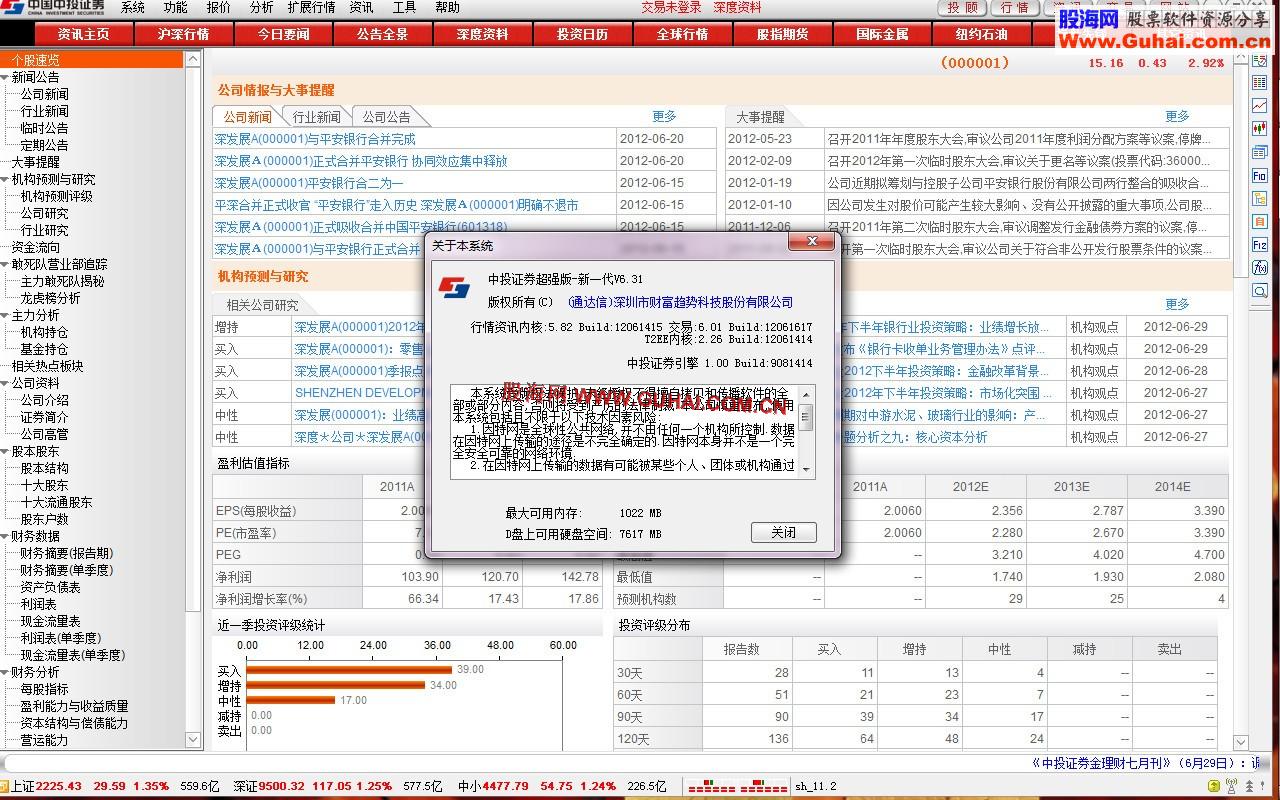Open the 纽约石油 navigation tab
Image resolution: width=1280 pixels, height=800 pixels.
coord(983,34)
